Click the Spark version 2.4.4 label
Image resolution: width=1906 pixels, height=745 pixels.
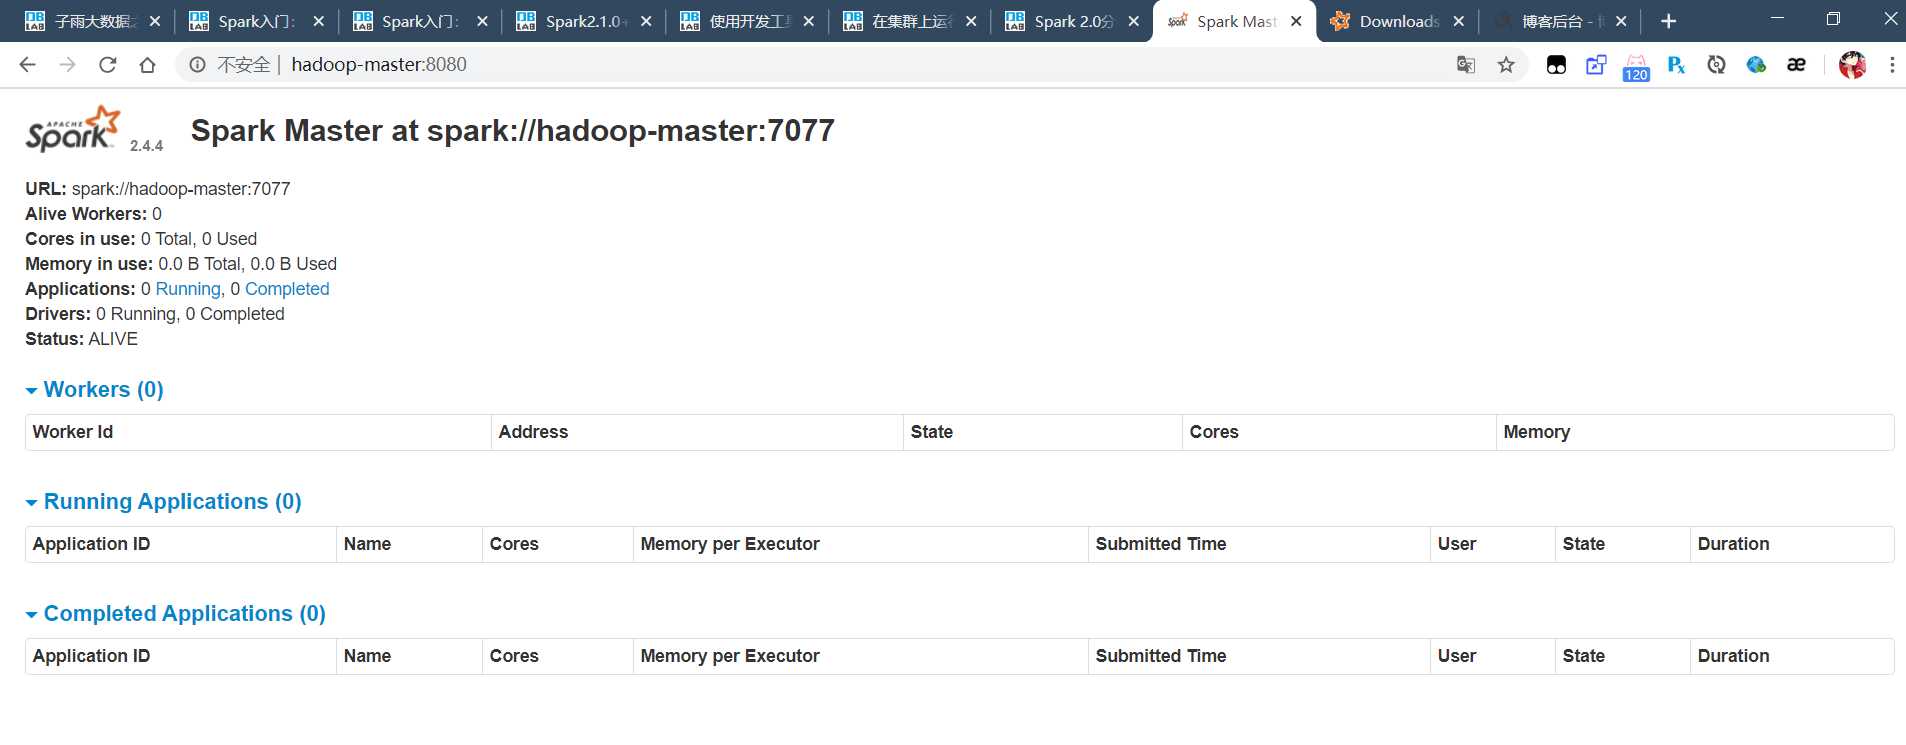click(x=146, y=146)
